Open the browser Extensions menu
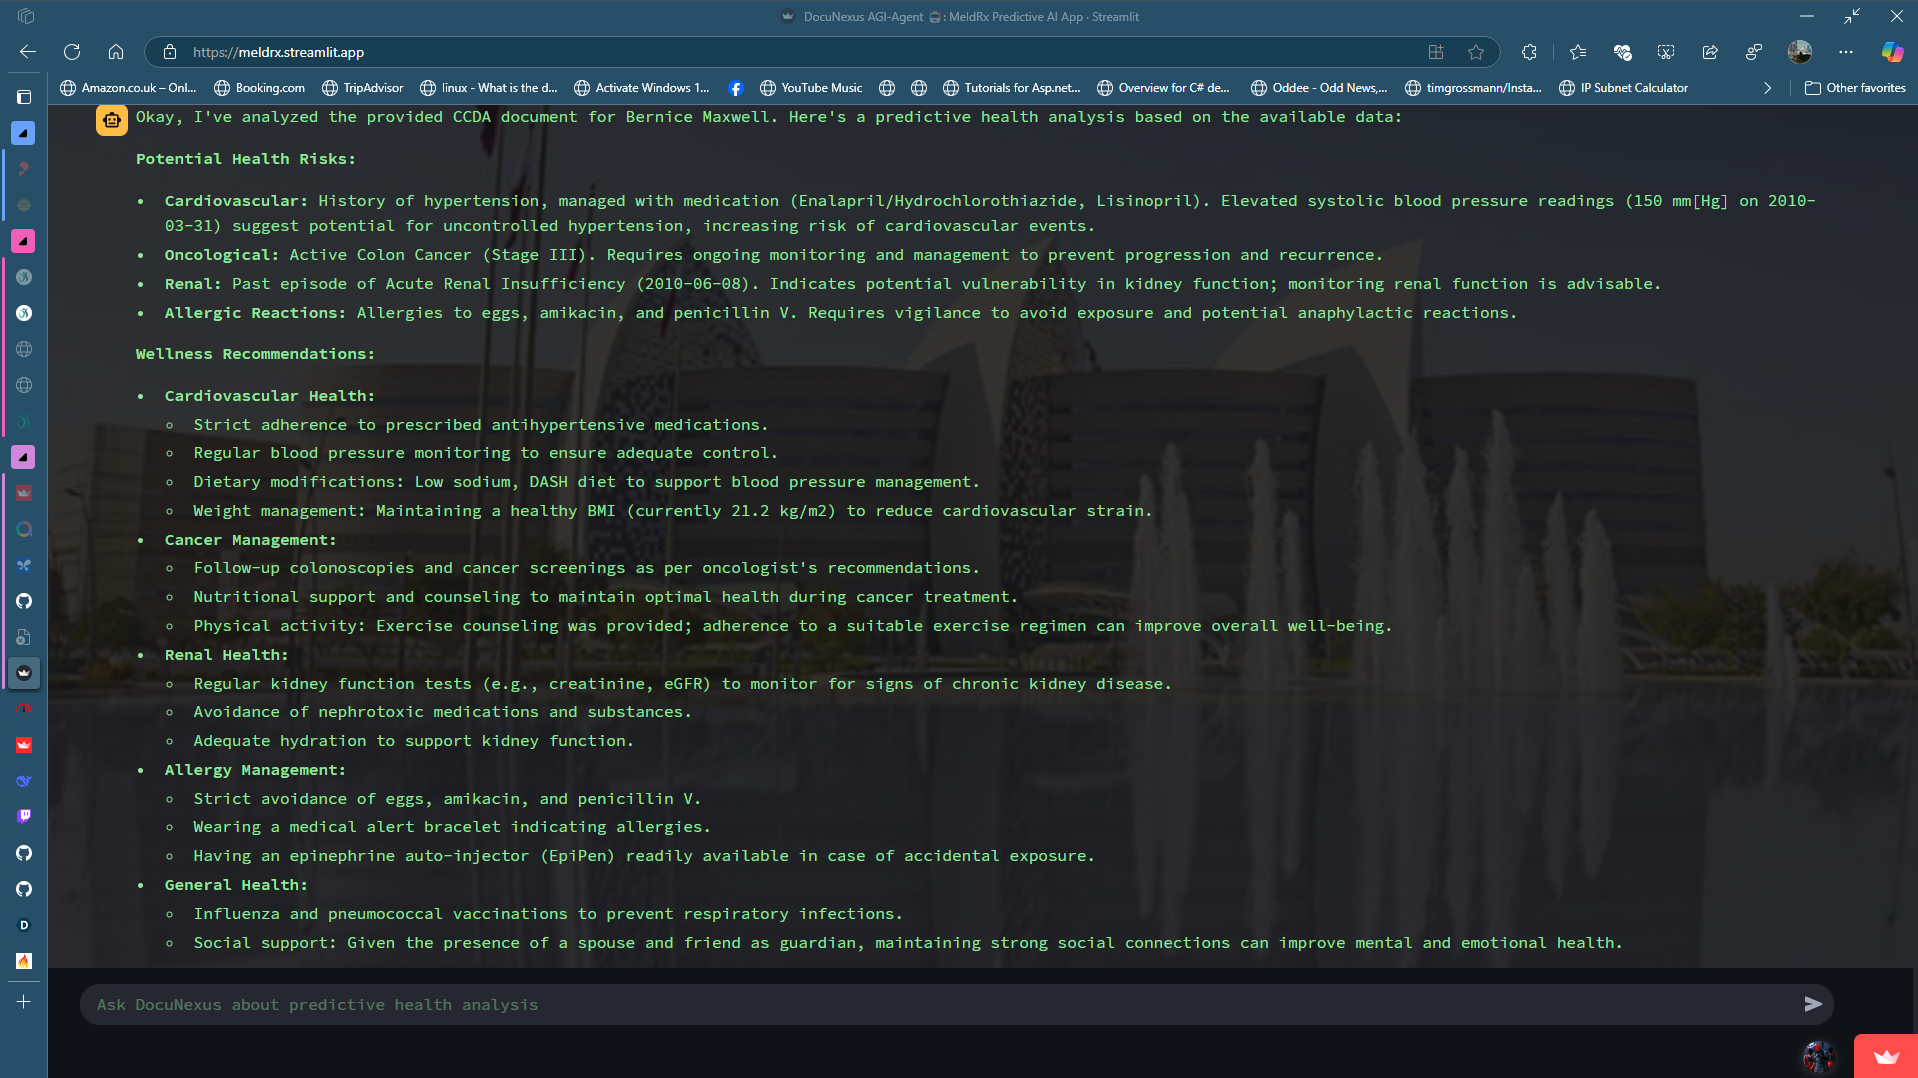Image resolution: width=1918 pixels, height=1078 pixels. click(1529, 52)
